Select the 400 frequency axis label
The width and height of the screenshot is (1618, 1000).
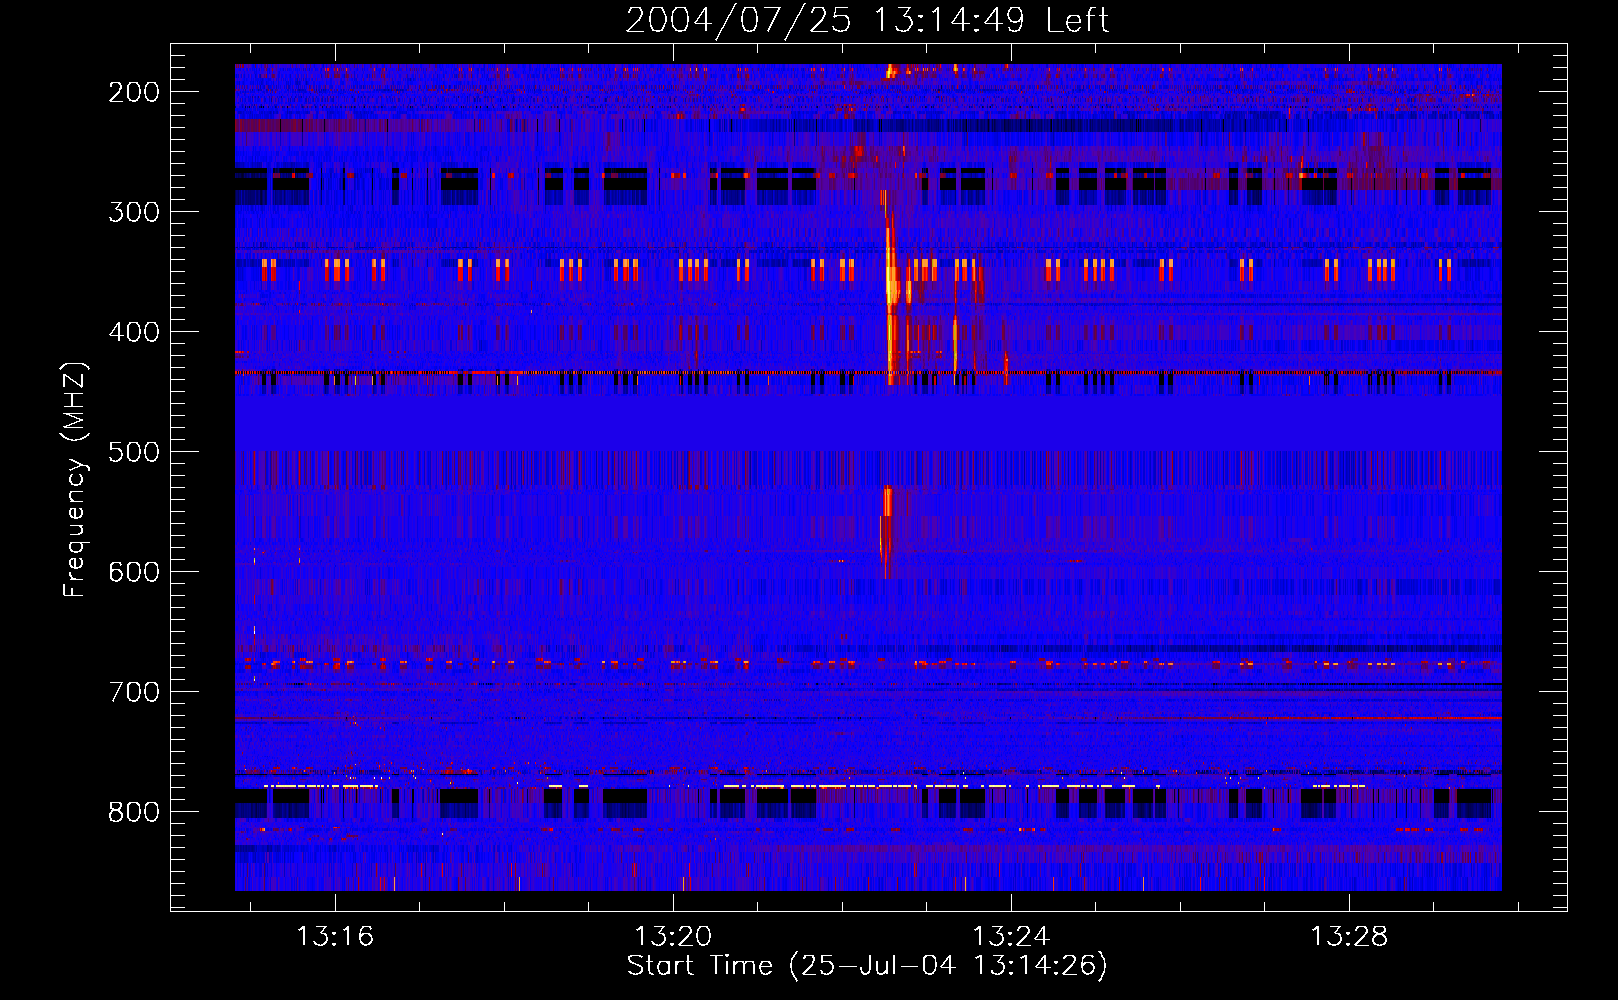pyautogui.click(x=134, y=332)
